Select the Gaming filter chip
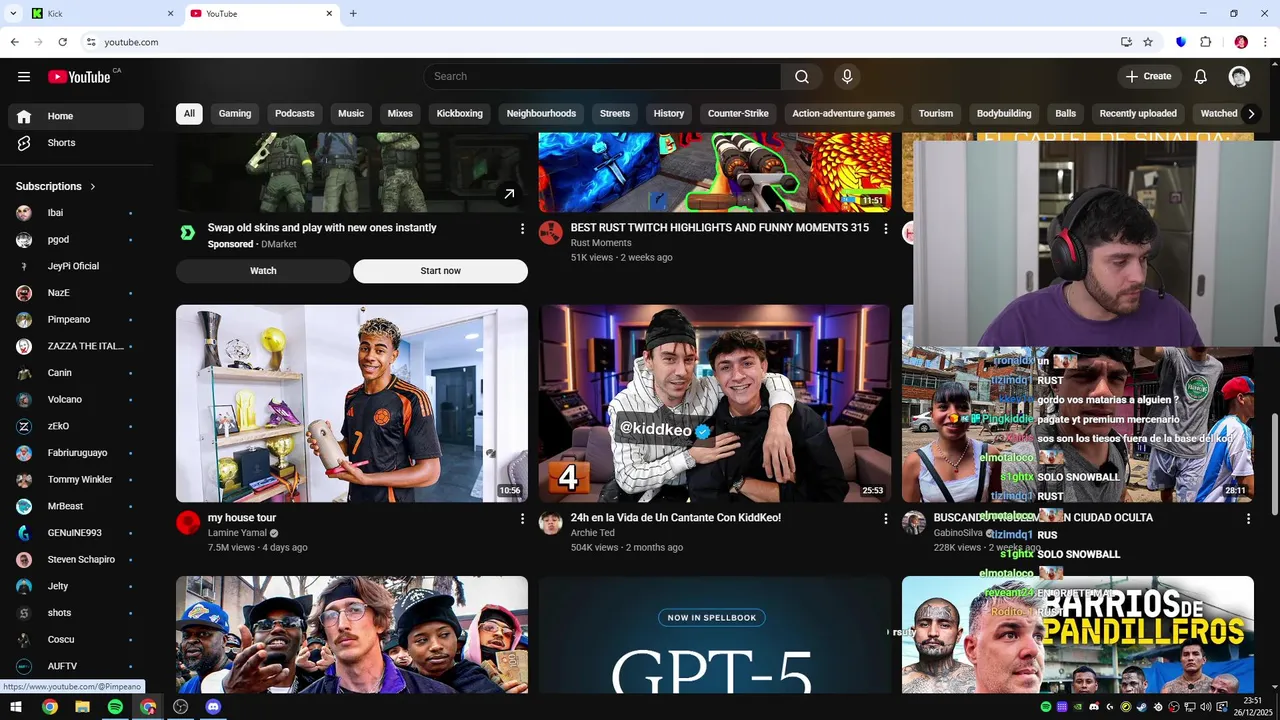This screenshot has height=720, width=1280. point(235,114)
